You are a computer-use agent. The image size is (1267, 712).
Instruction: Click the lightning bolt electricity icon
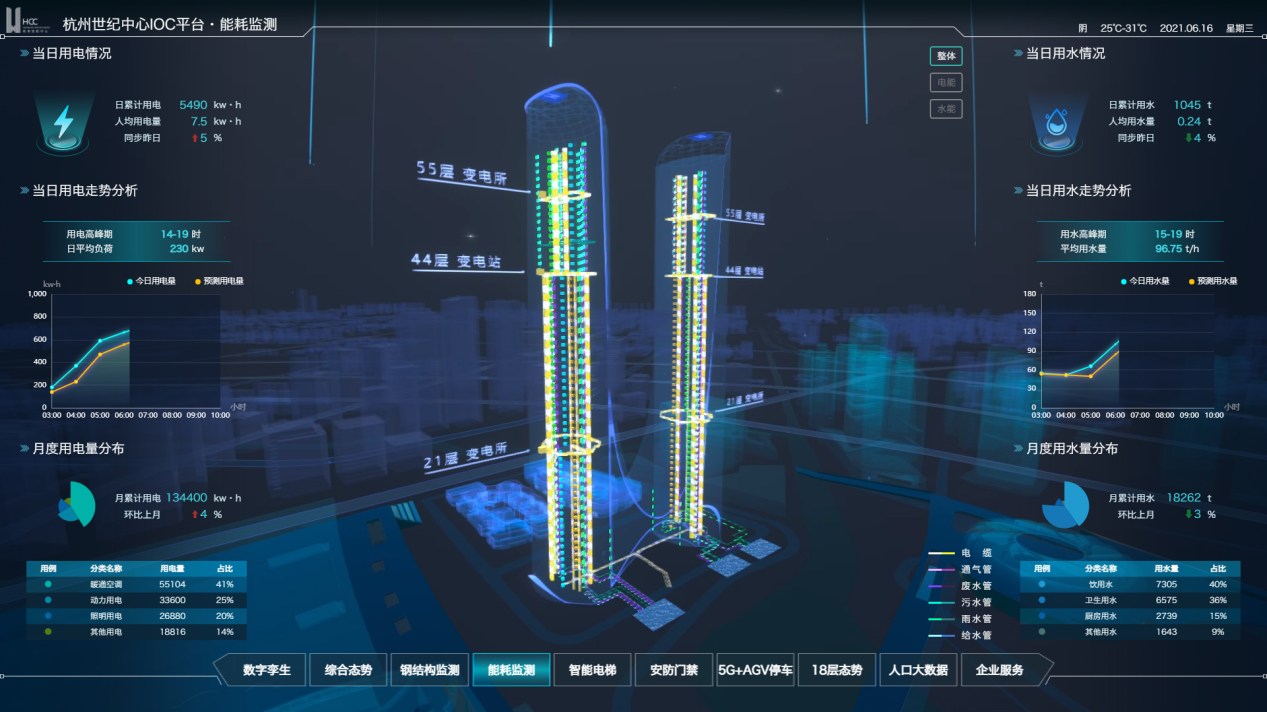[x=63, y=122]
